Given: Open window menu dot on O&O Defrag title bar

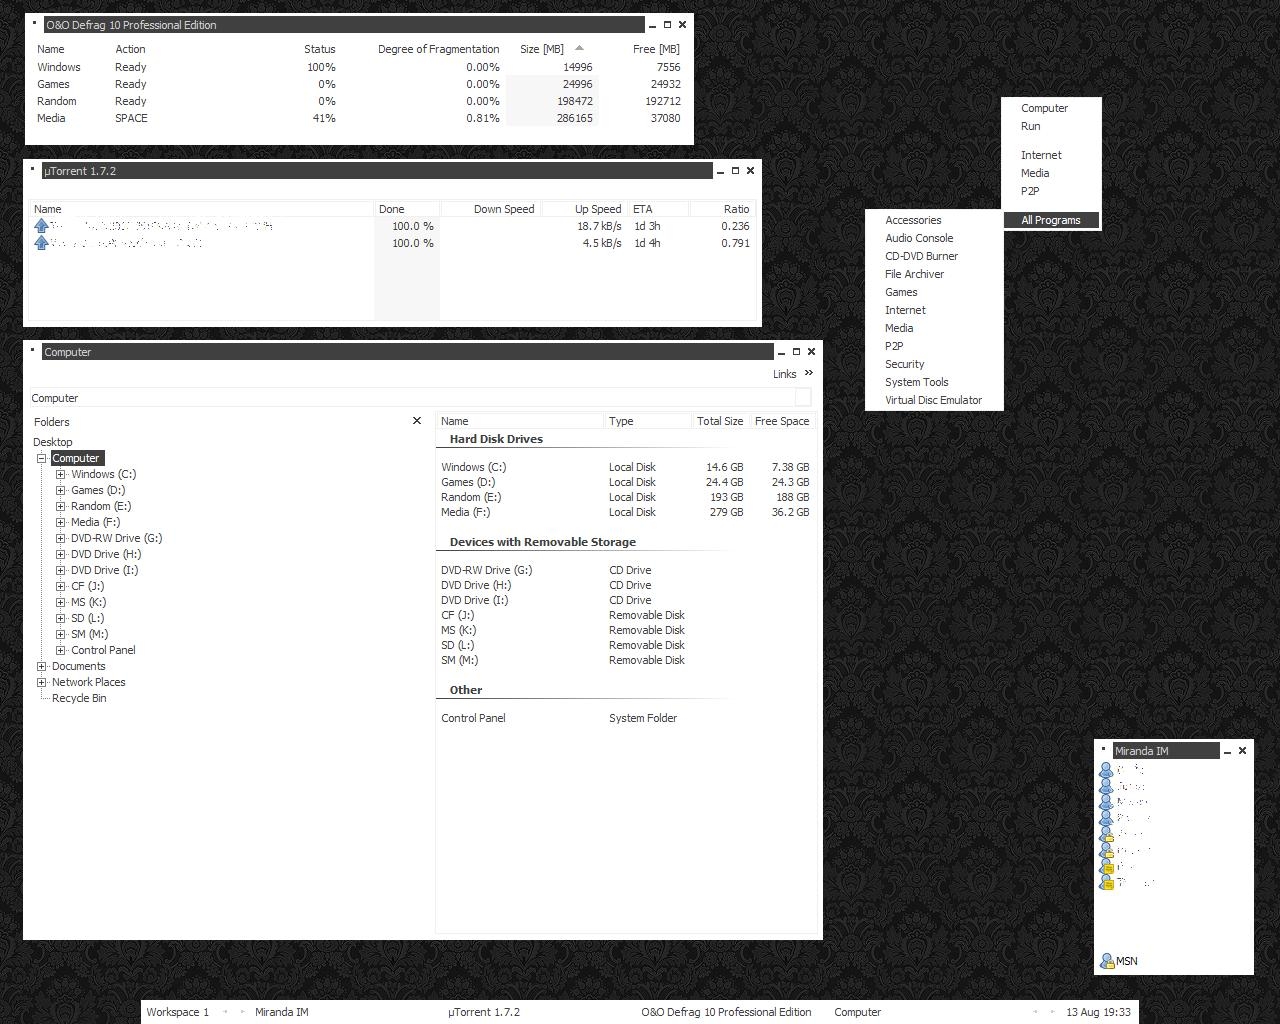Looking at the screenshot, I should point(34,22).
